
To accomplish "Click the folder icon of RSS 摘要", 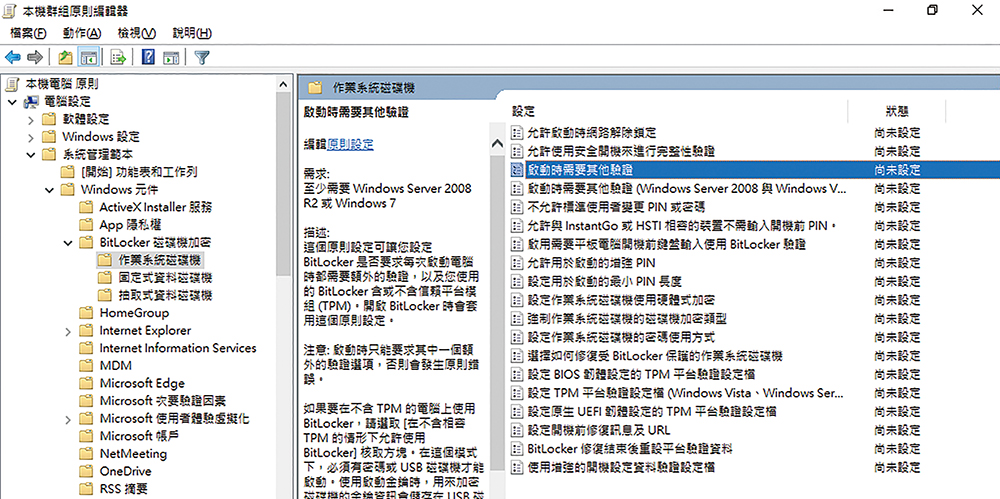I will 86,489.
